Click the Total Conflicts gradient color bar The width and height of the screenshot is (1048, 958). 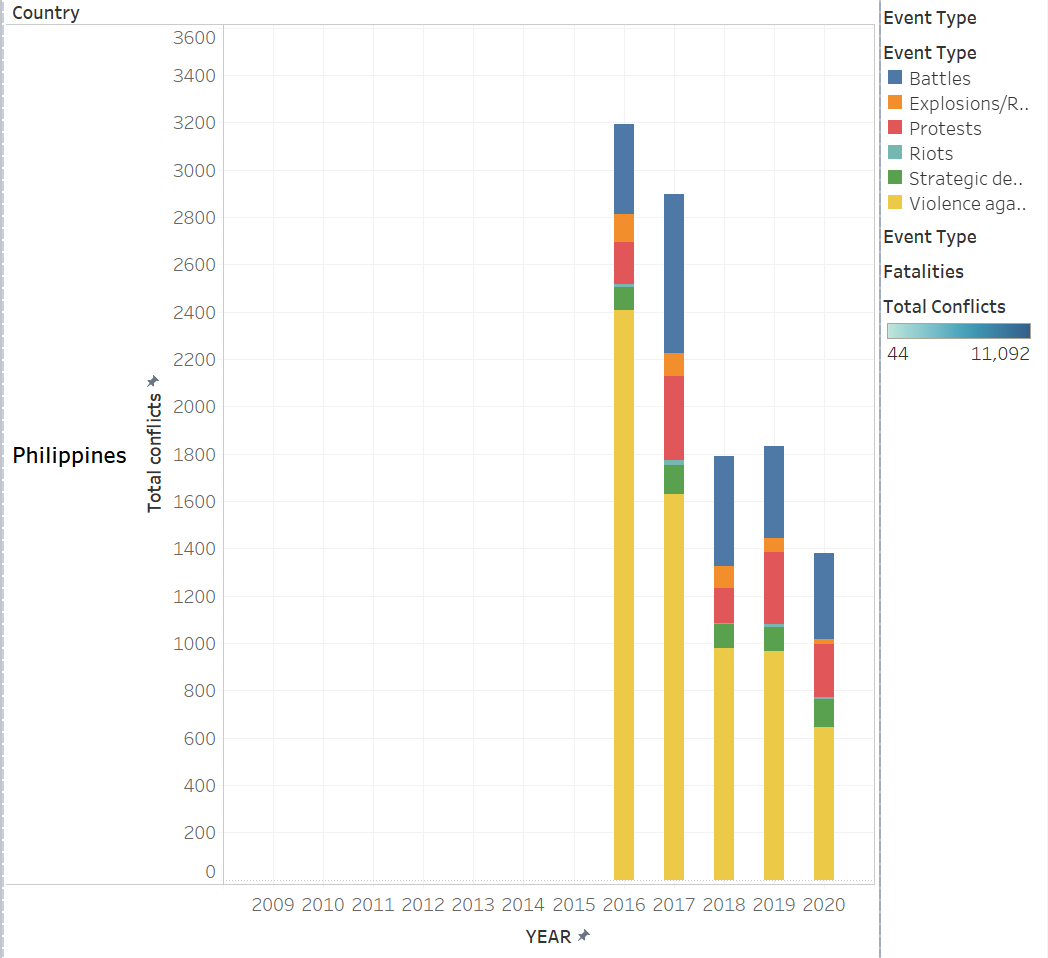pyautogui.click(x=958, y=331)
